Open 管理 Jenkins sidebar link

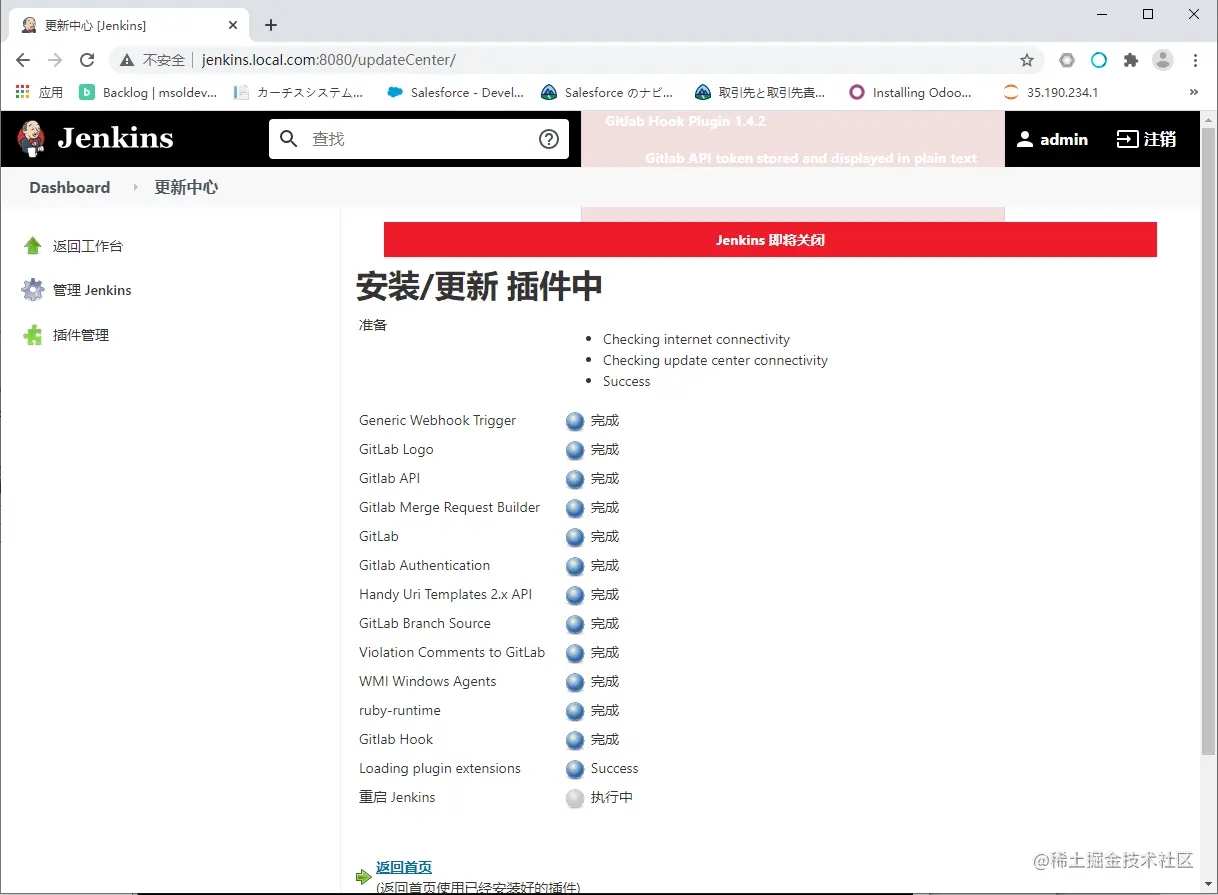point(92,290)
